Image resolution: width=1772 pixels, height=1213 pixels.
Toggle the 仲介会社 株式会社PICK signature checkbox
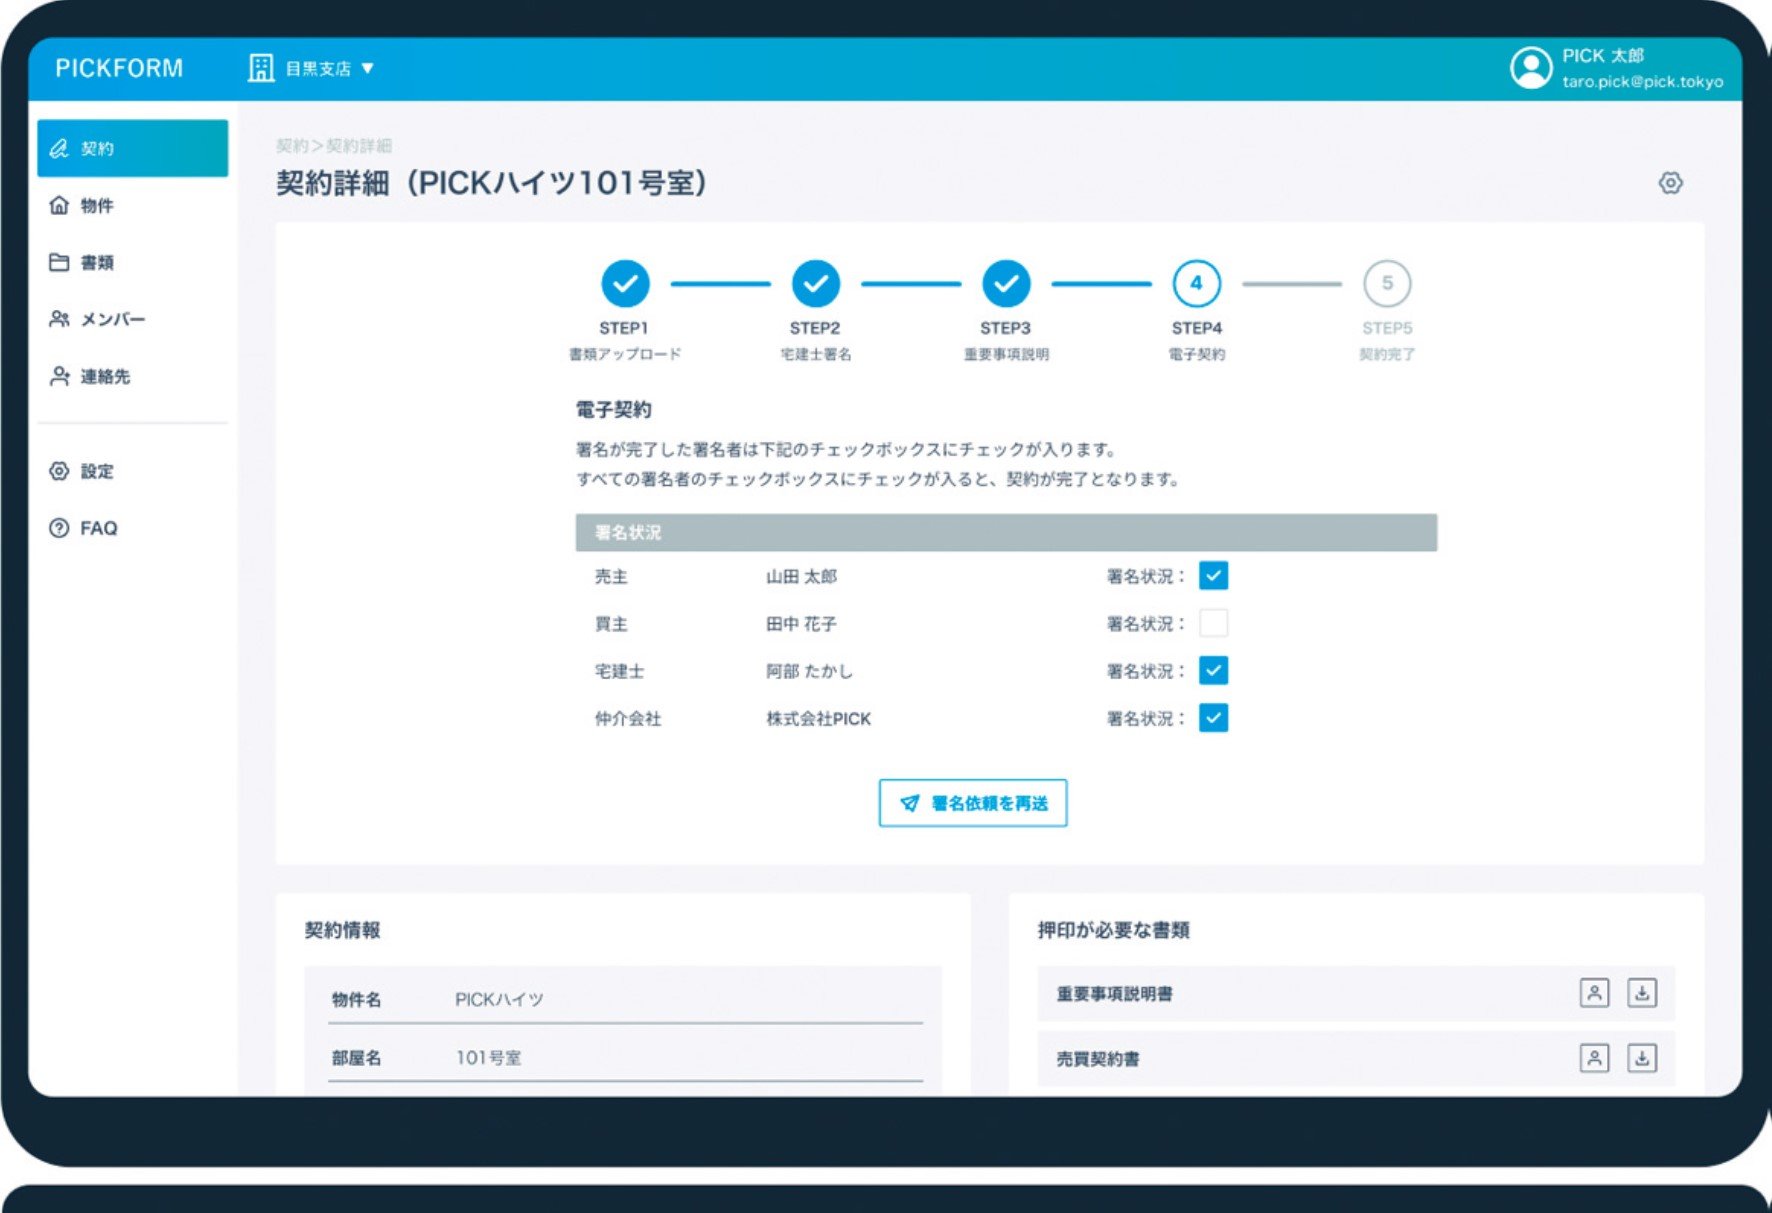(x=1213, y=718)
